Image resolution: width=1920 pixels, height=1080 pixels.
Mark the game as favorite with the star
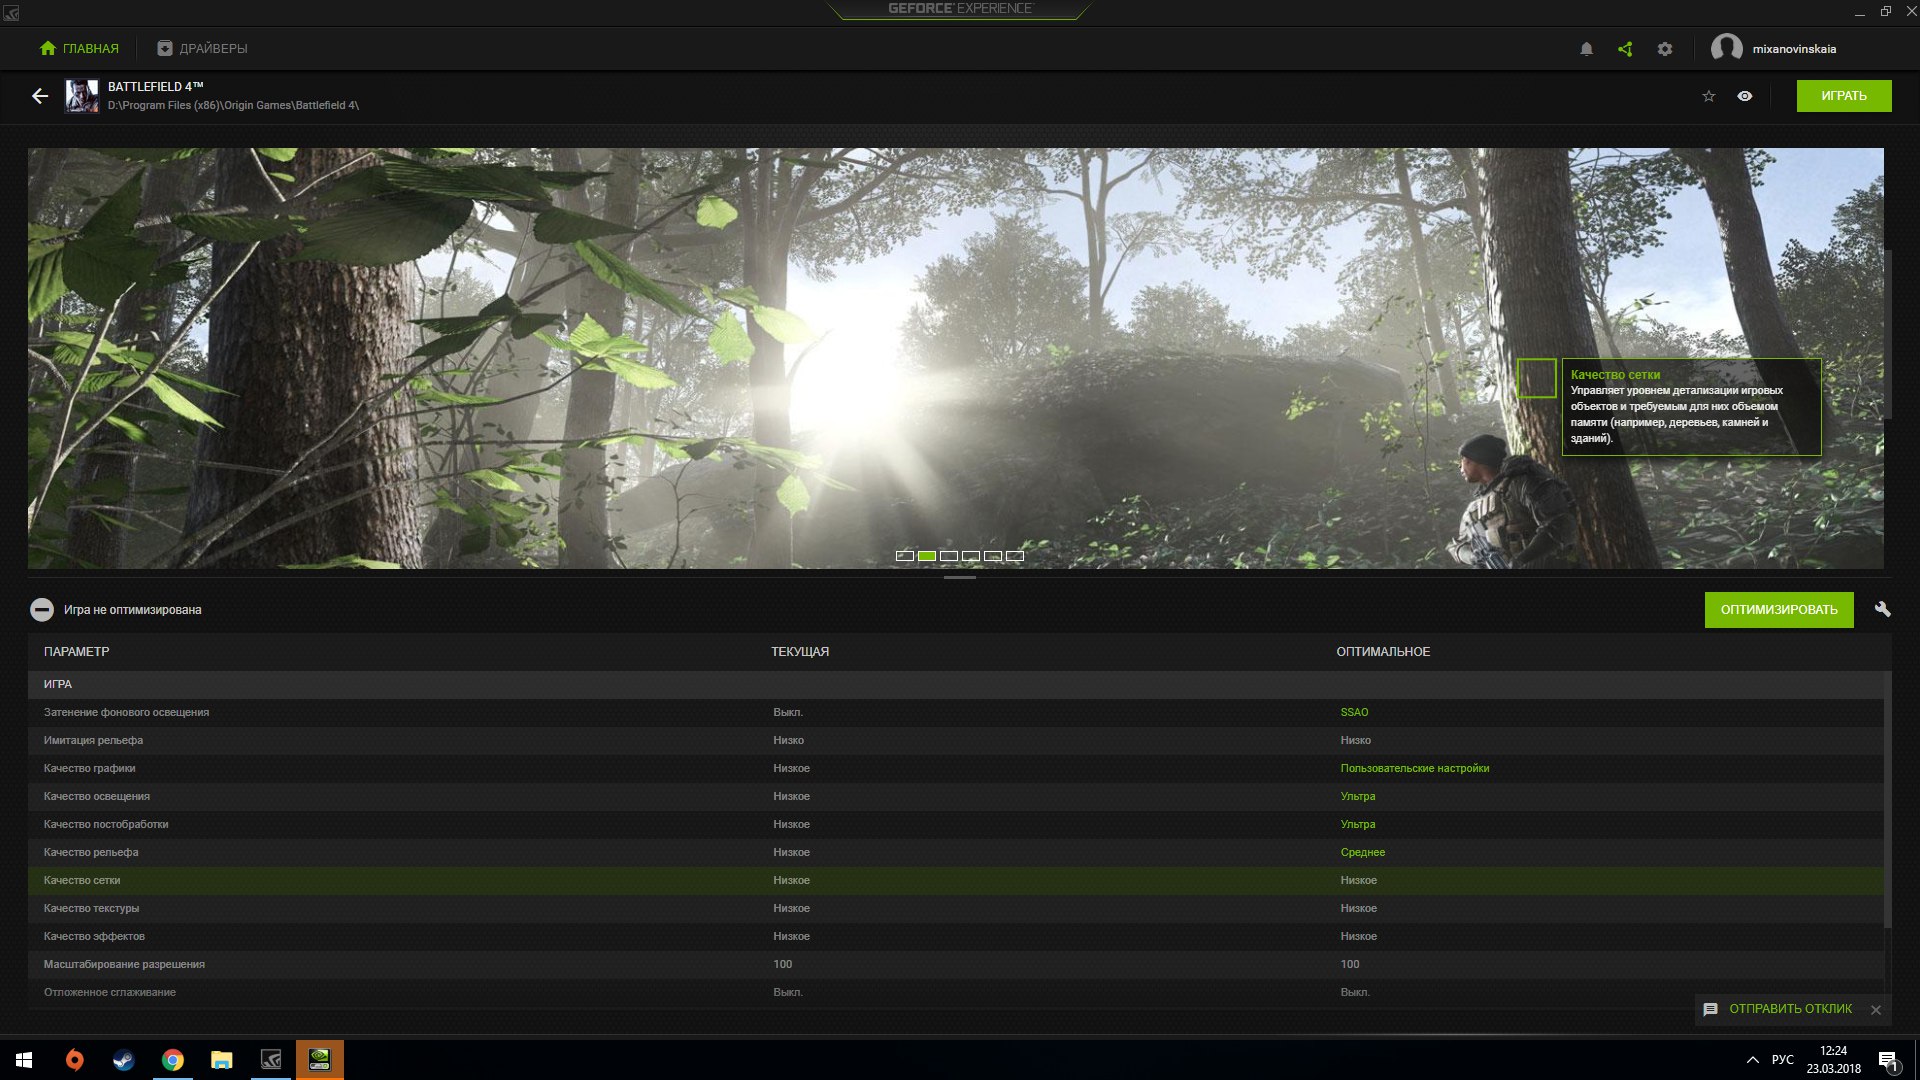[x=1708, y=96]
